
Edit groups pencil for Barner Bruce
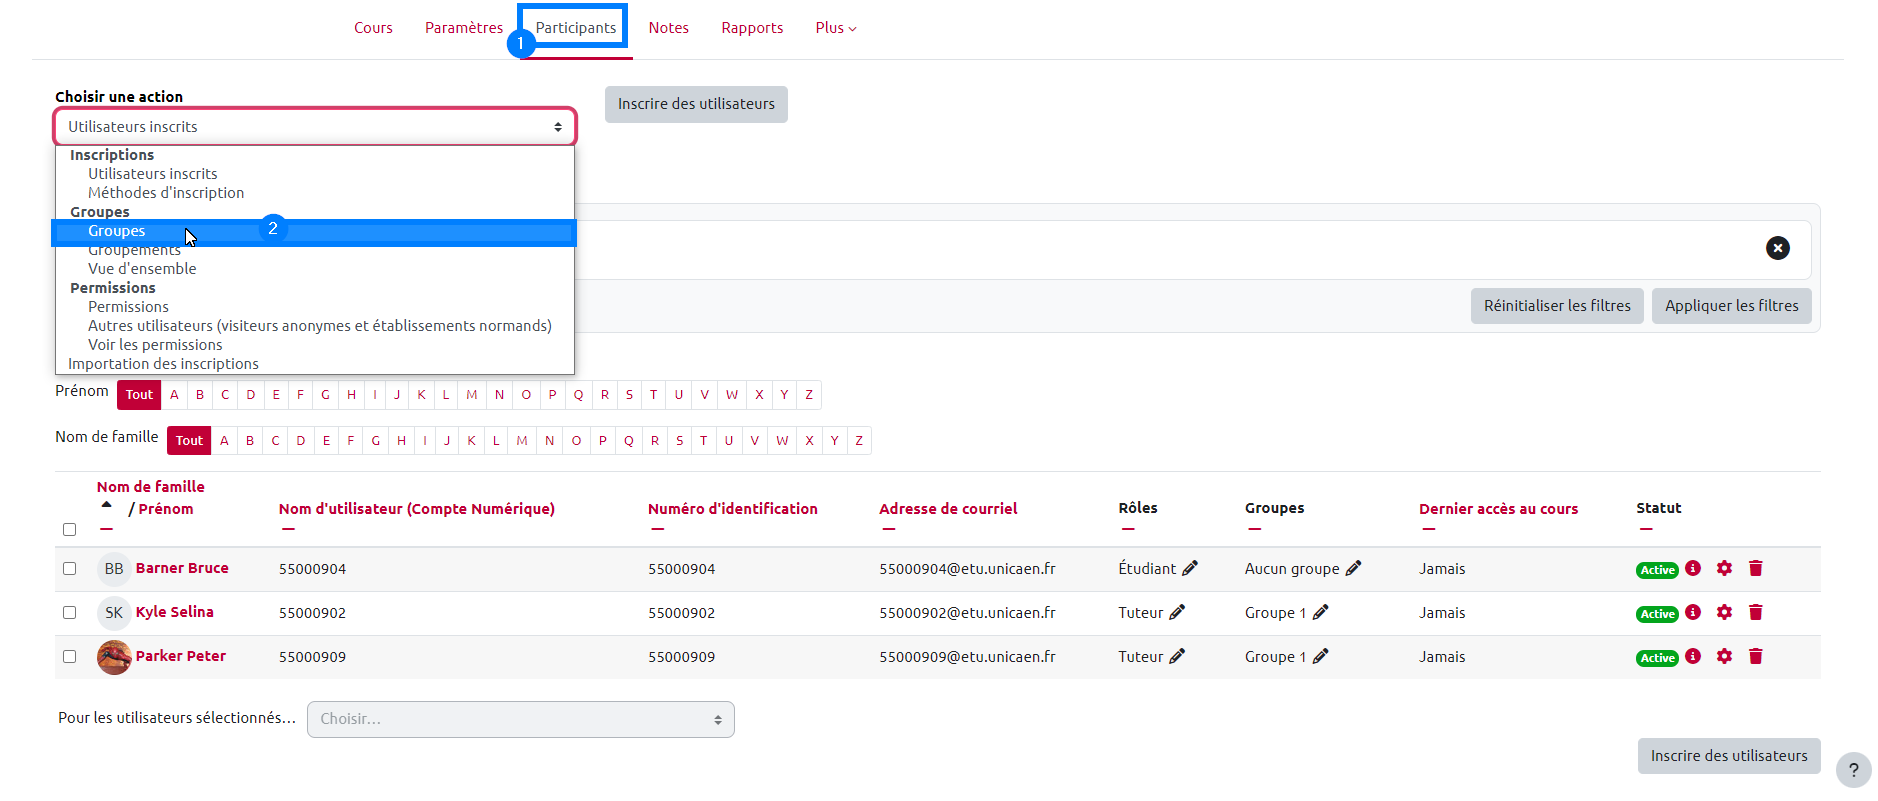point(1354,568)
